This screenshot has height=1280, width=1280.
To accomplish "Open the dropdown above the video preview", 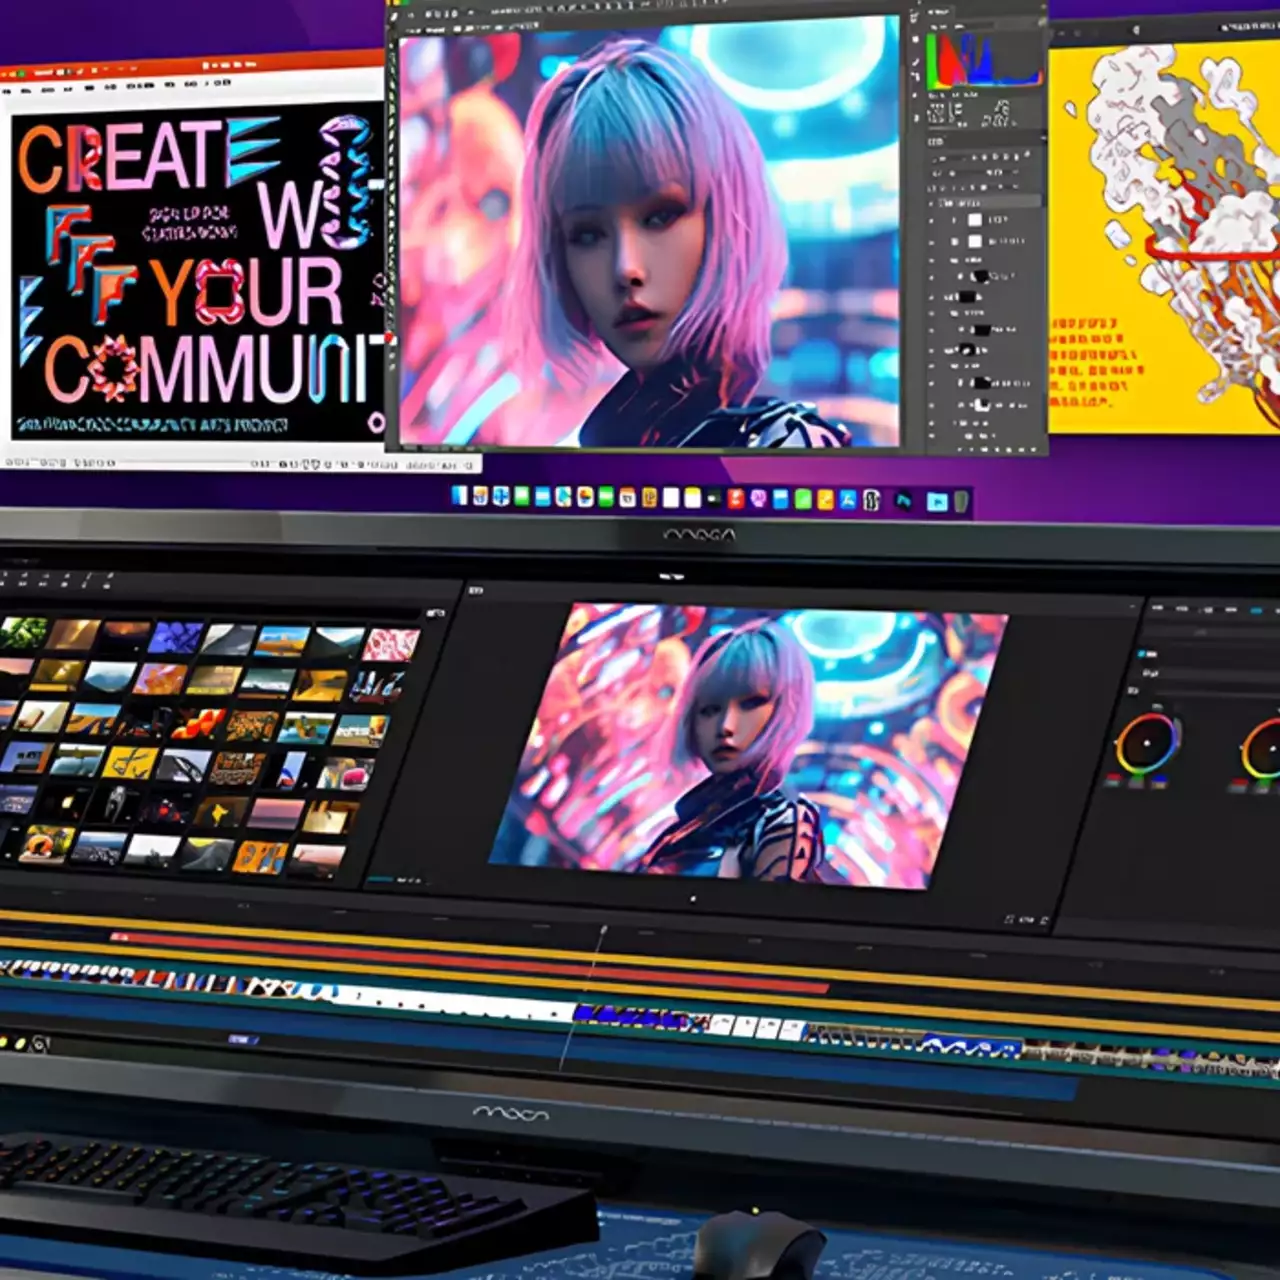I will (671, 577).
